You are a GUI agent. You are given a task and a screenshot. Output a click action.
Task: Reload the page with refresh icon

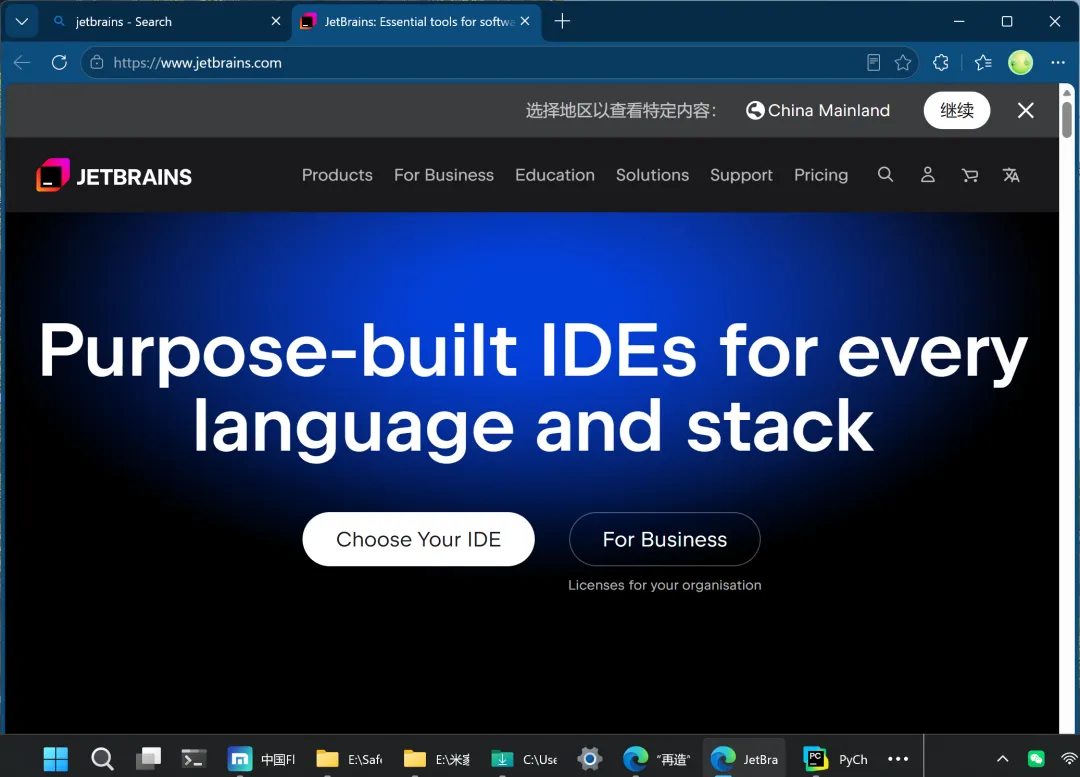tap(59, 63)
